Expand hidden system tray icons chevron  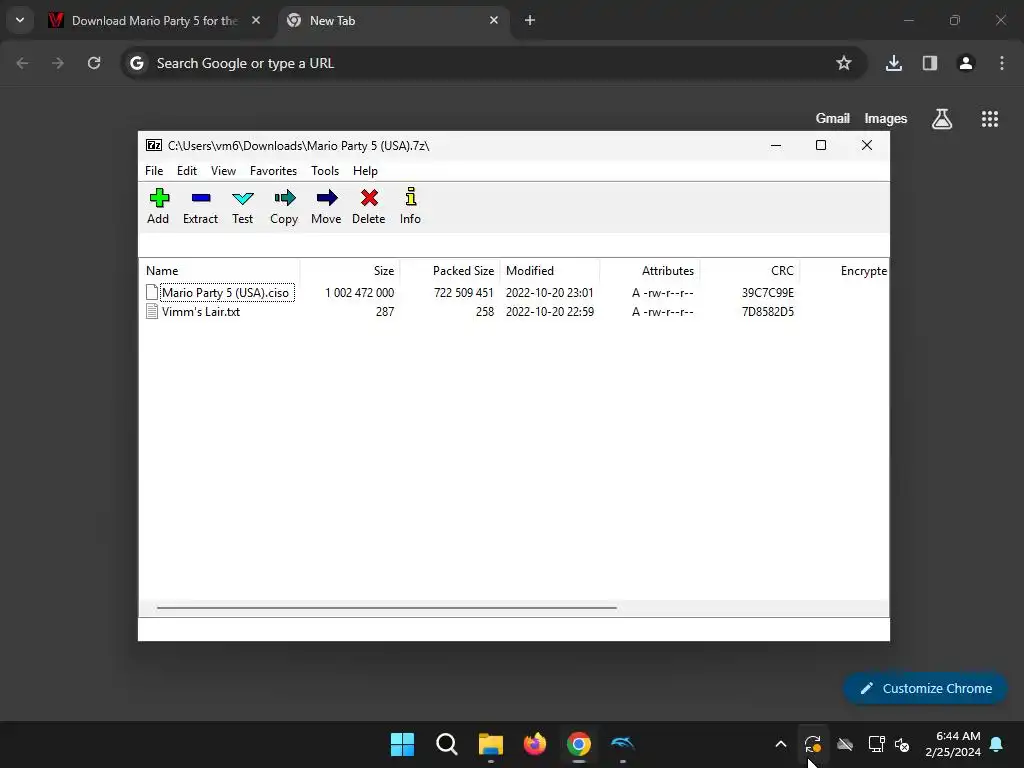click(780, 744)
